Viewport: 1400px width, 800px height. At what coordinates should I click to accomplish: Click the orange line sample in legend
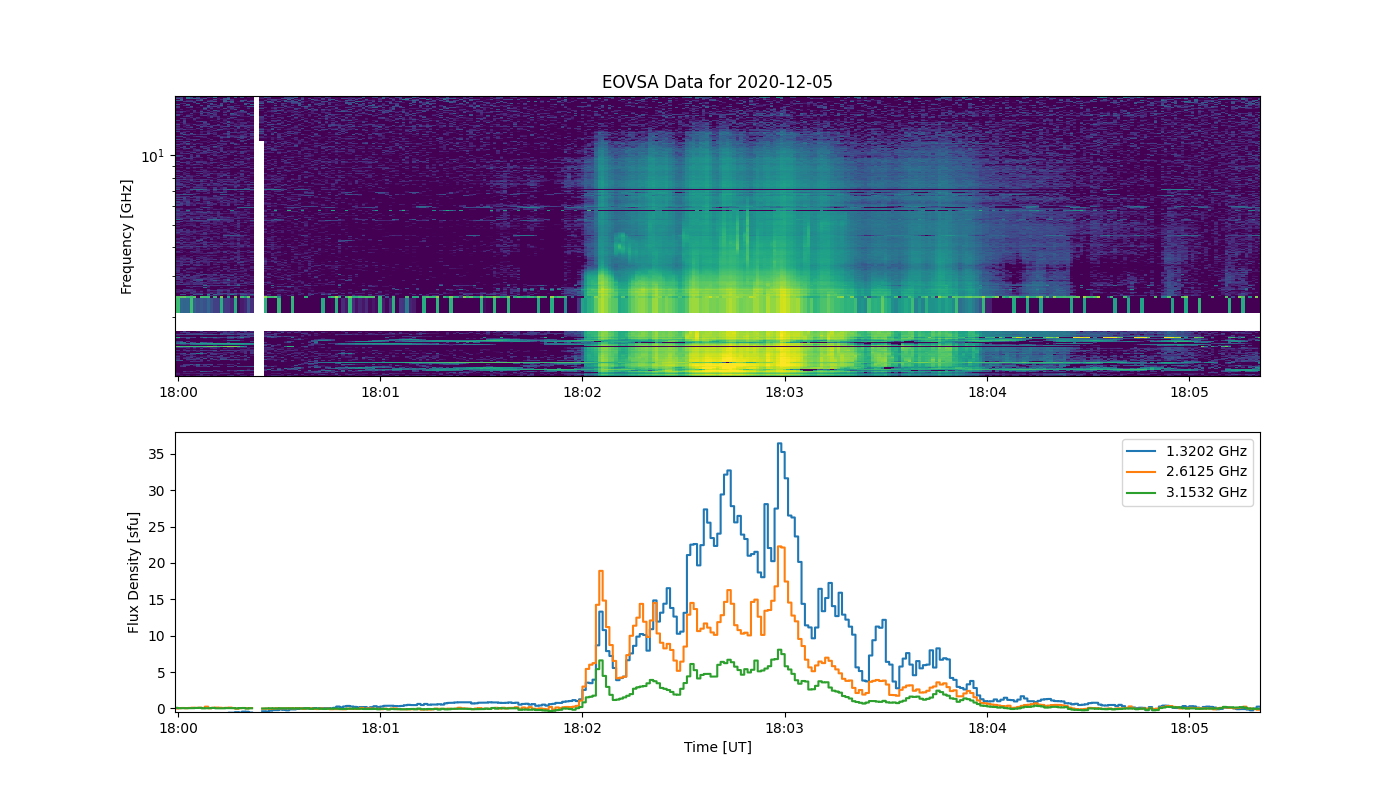[1143, 472]
